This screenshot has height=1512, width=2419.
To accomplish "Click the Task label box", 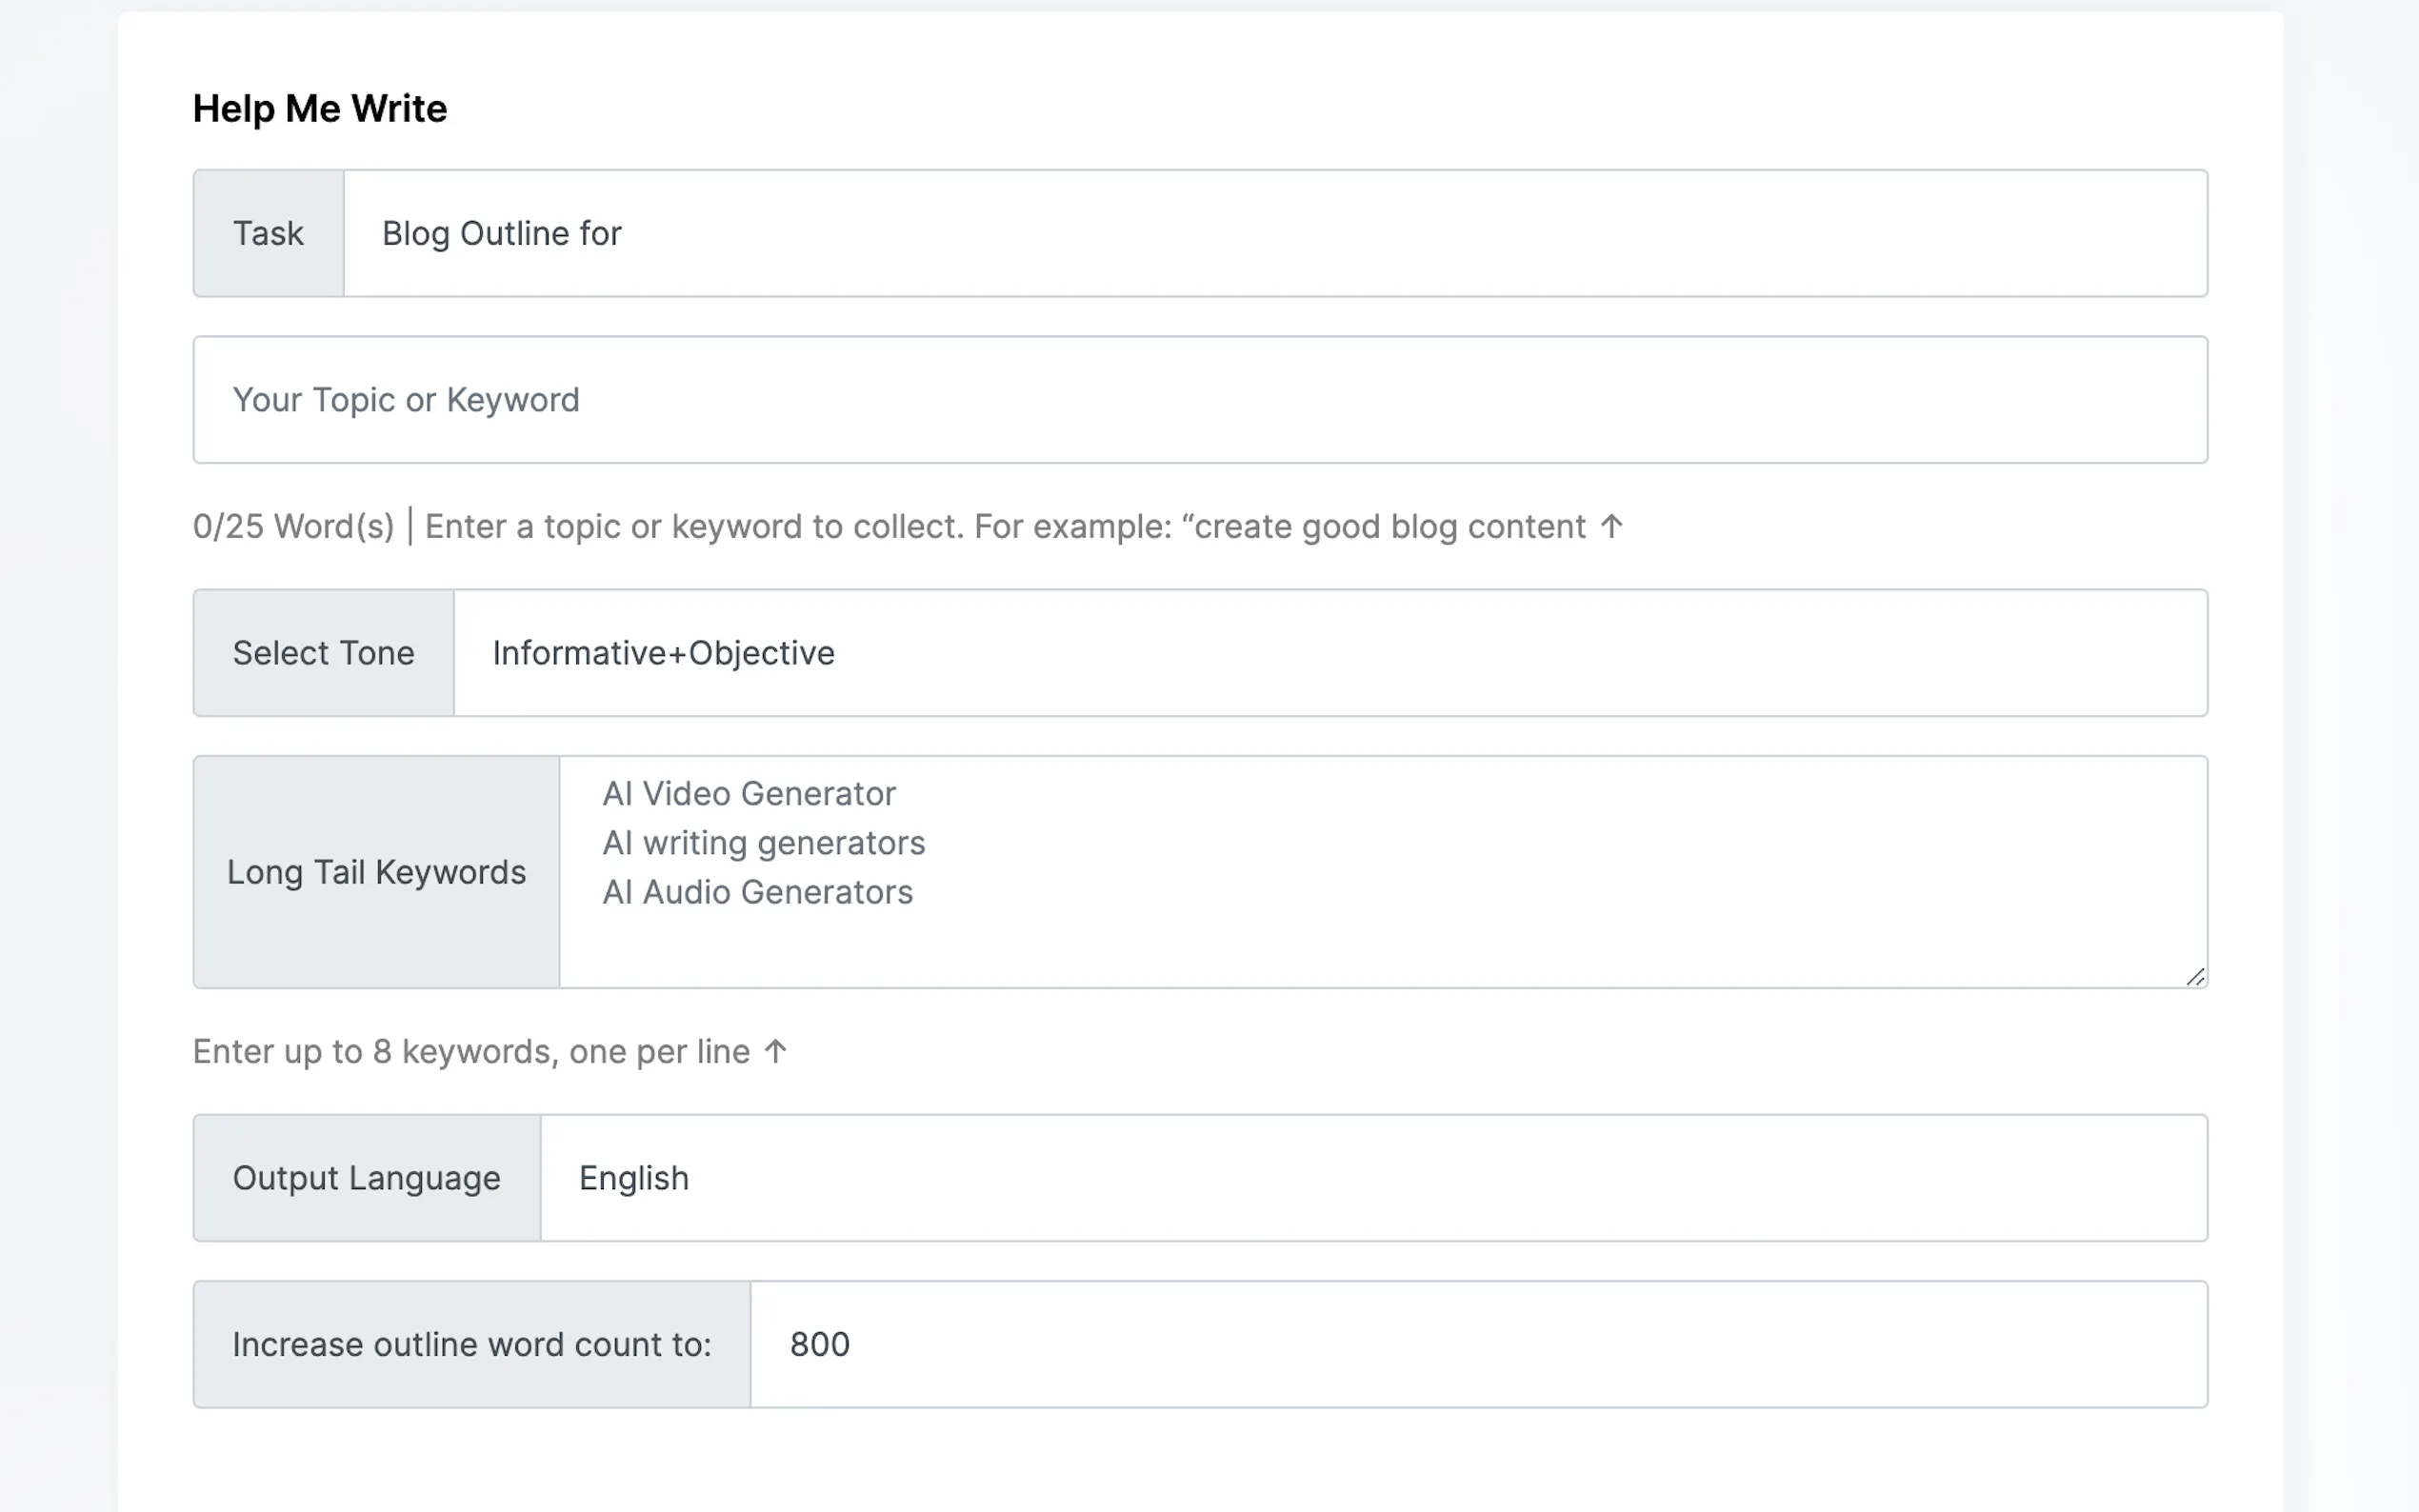I will click(x=268, y=233).
